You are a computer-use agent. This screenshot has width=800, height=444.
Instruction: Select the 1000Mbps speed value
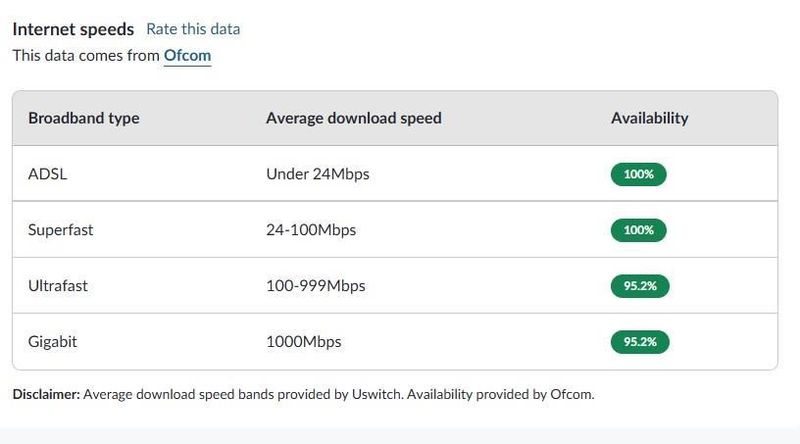click(x=303, y=342)
